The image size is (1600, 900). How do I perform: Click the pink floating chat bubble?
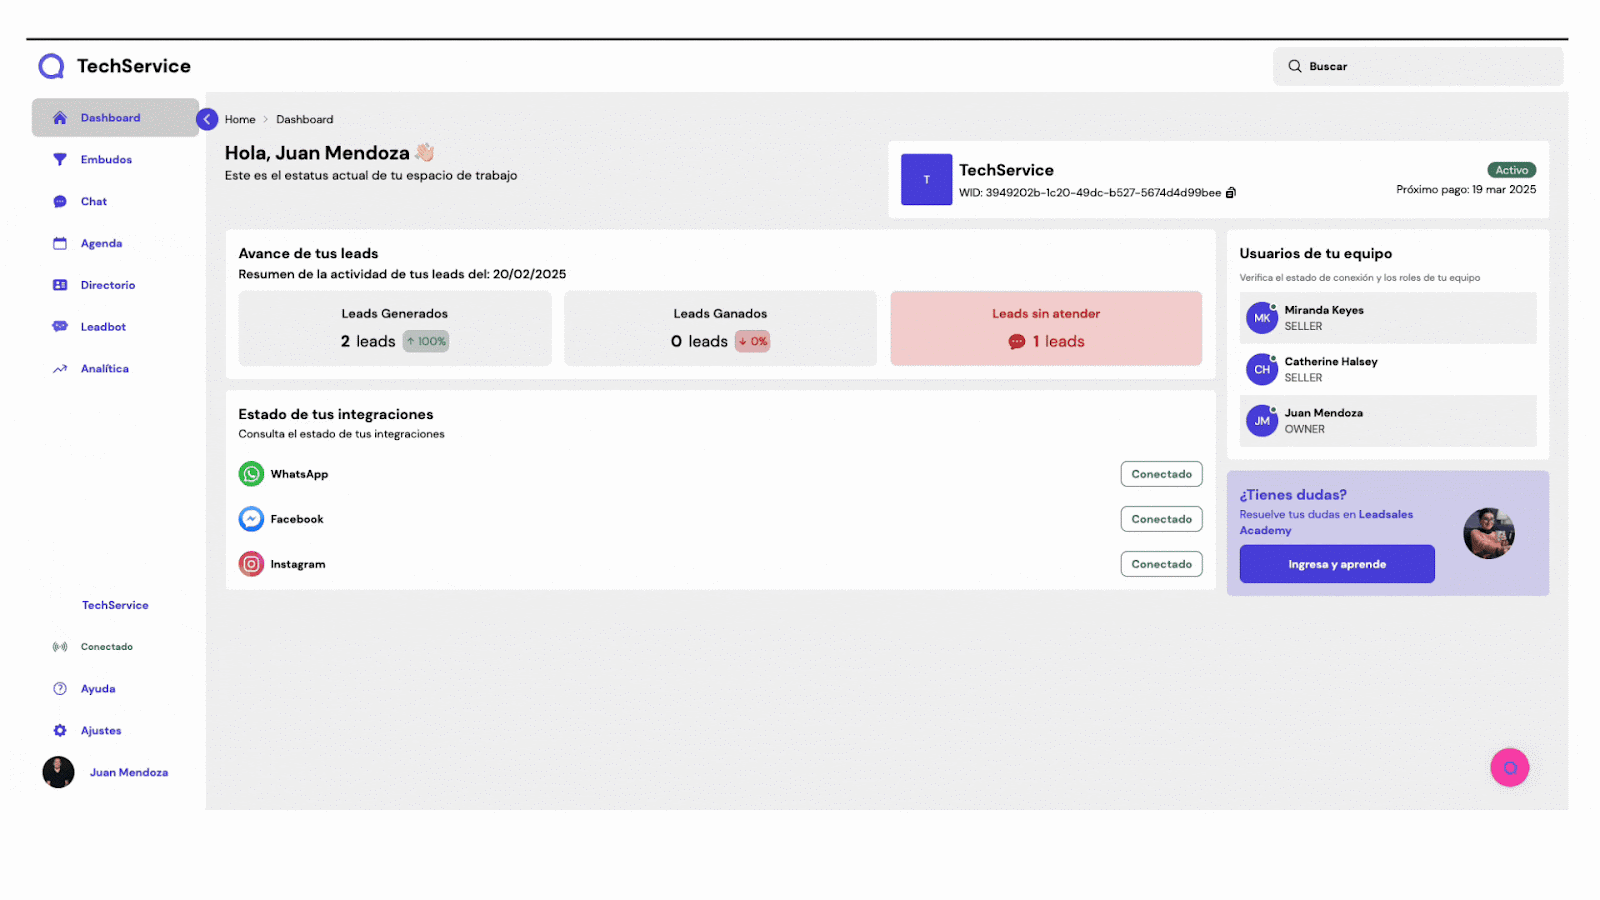(x=1509, y=768)
